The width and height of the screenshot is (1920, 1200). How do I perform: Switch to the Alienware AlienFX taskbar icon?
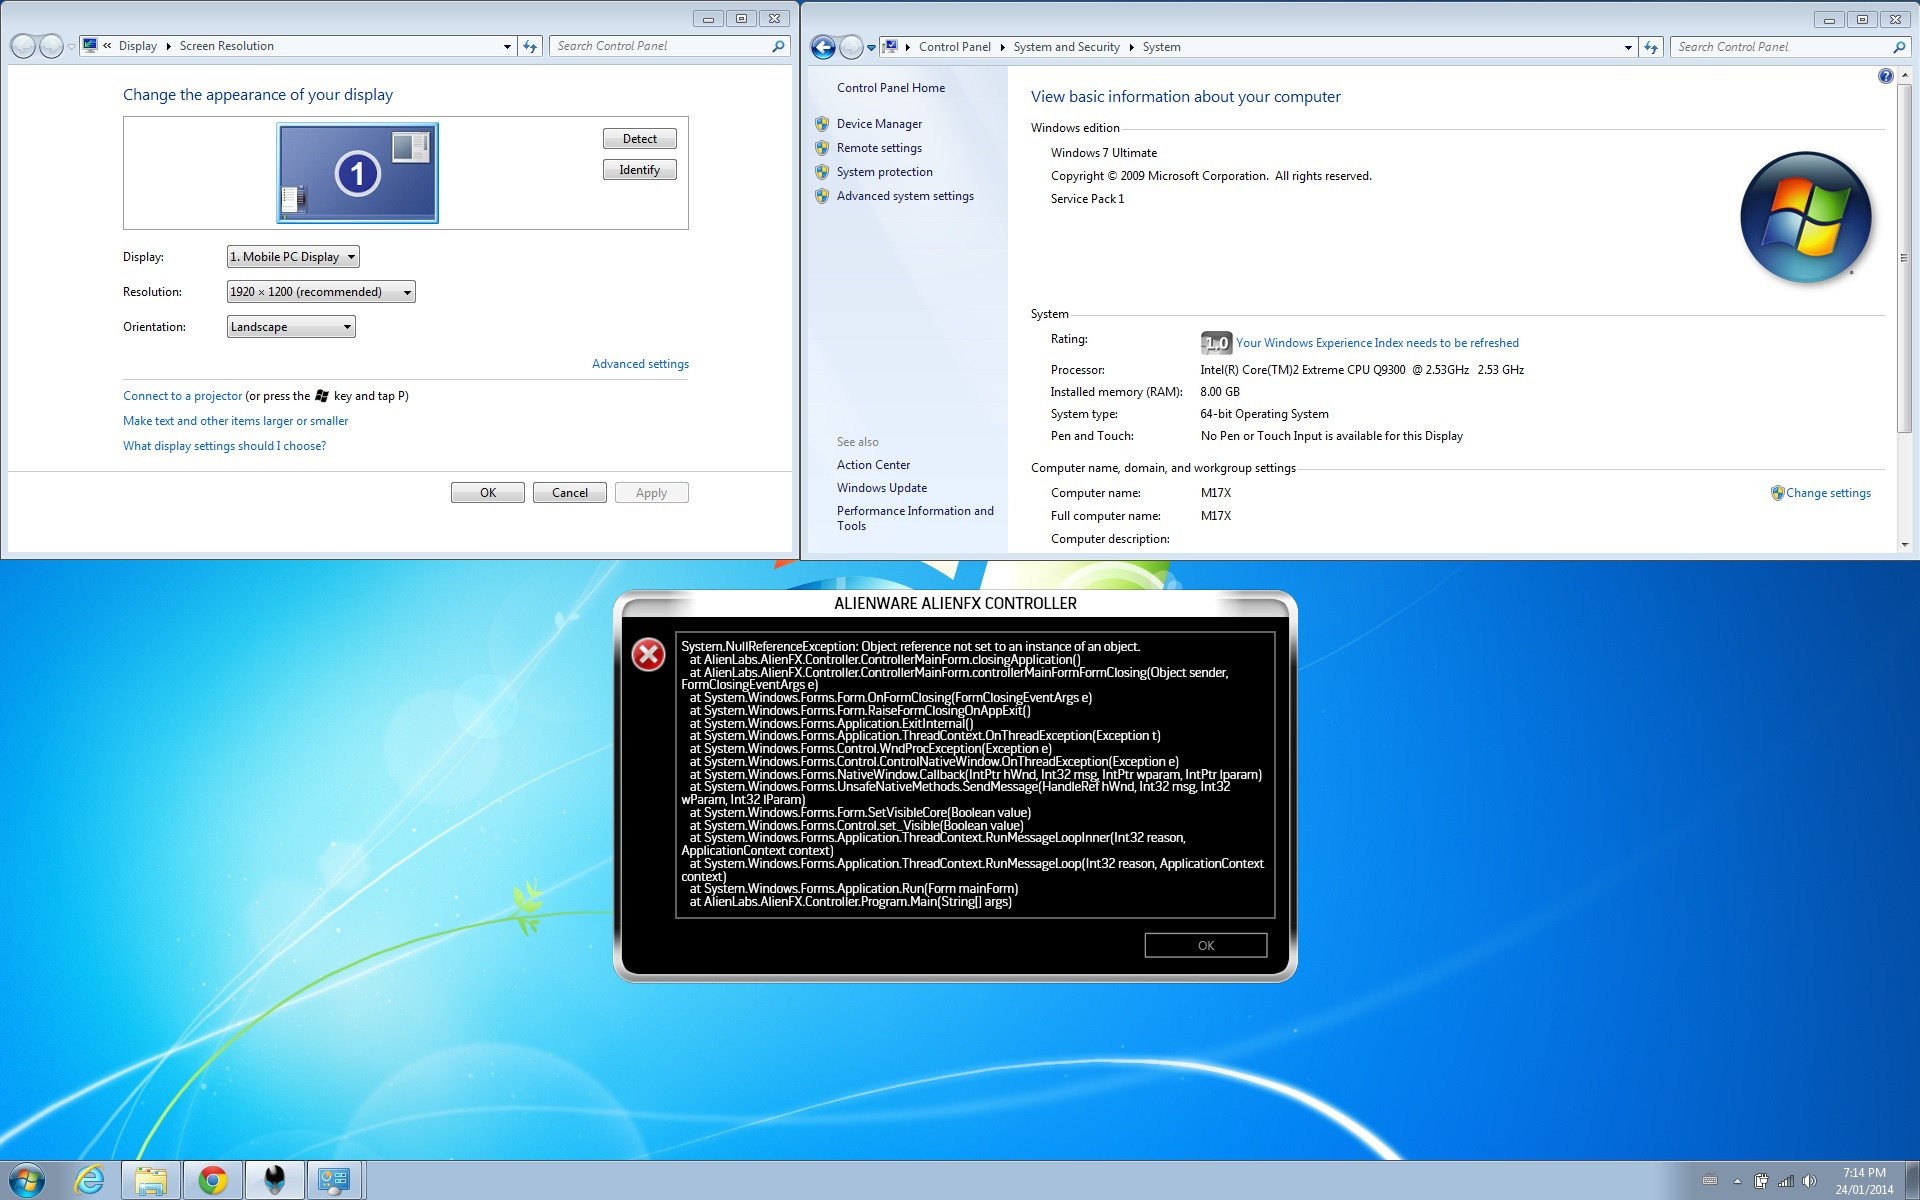click(x=274, y=1180)
